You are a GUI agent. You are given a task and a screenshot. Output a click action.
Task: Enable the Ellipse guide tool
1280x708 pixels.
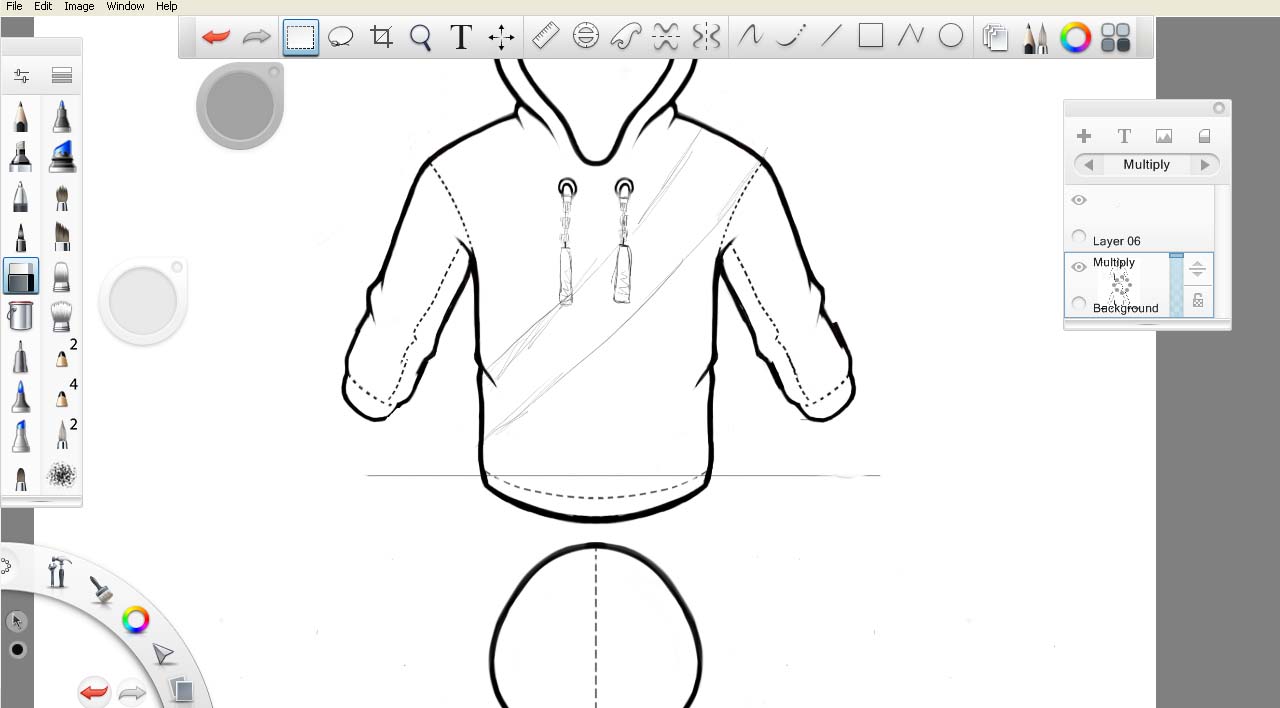(x=586, y=37)
